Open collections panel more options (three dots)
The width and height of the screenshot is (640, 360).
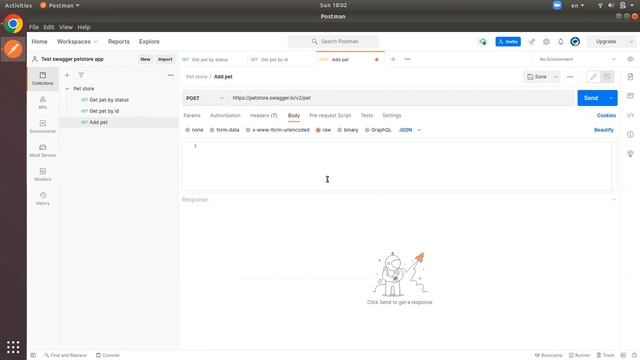(x=171, y=75)
